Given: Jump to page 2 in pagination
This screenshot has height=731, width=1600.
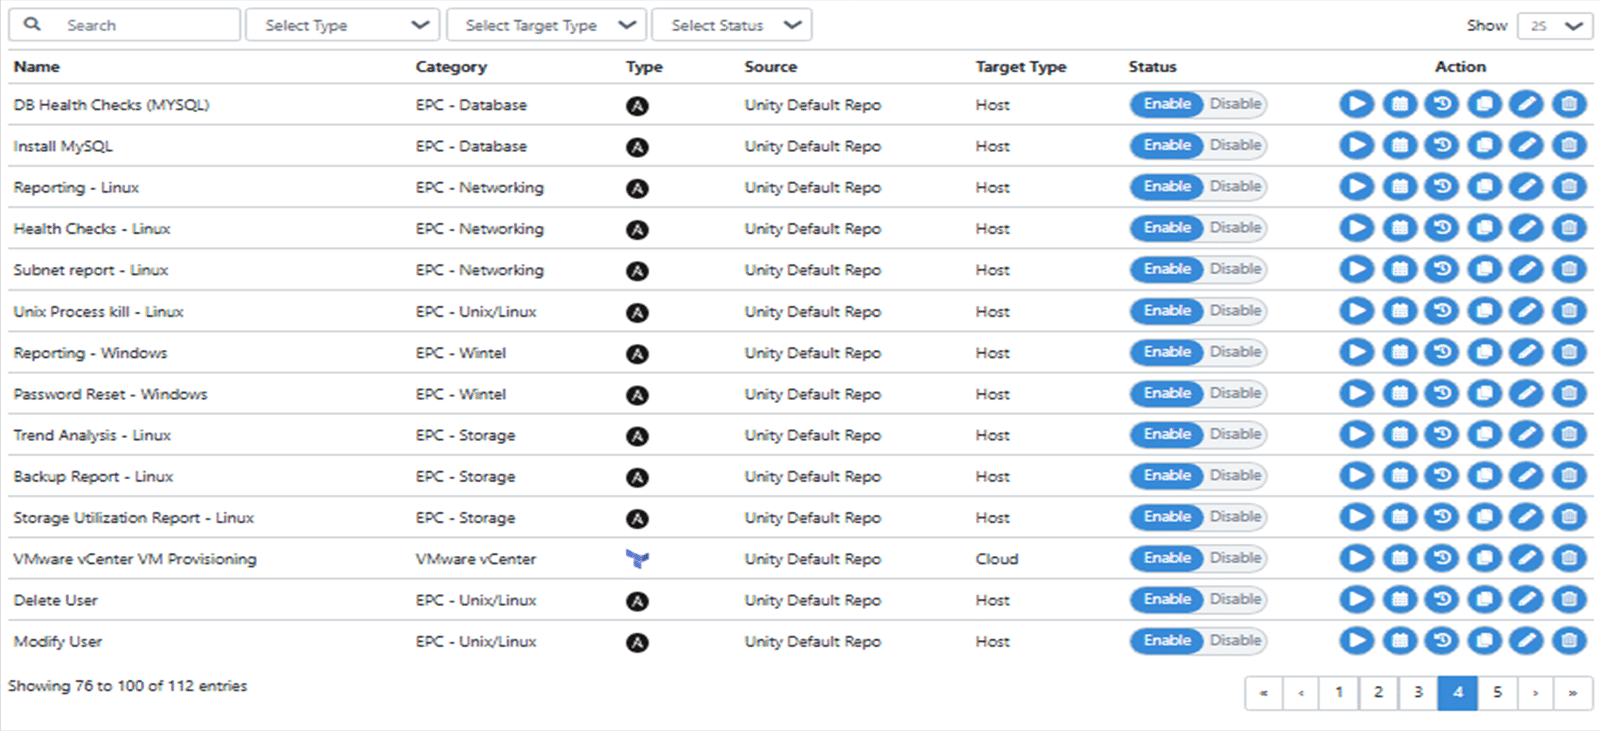Looking at the screenshot, I should [1378, 692].
